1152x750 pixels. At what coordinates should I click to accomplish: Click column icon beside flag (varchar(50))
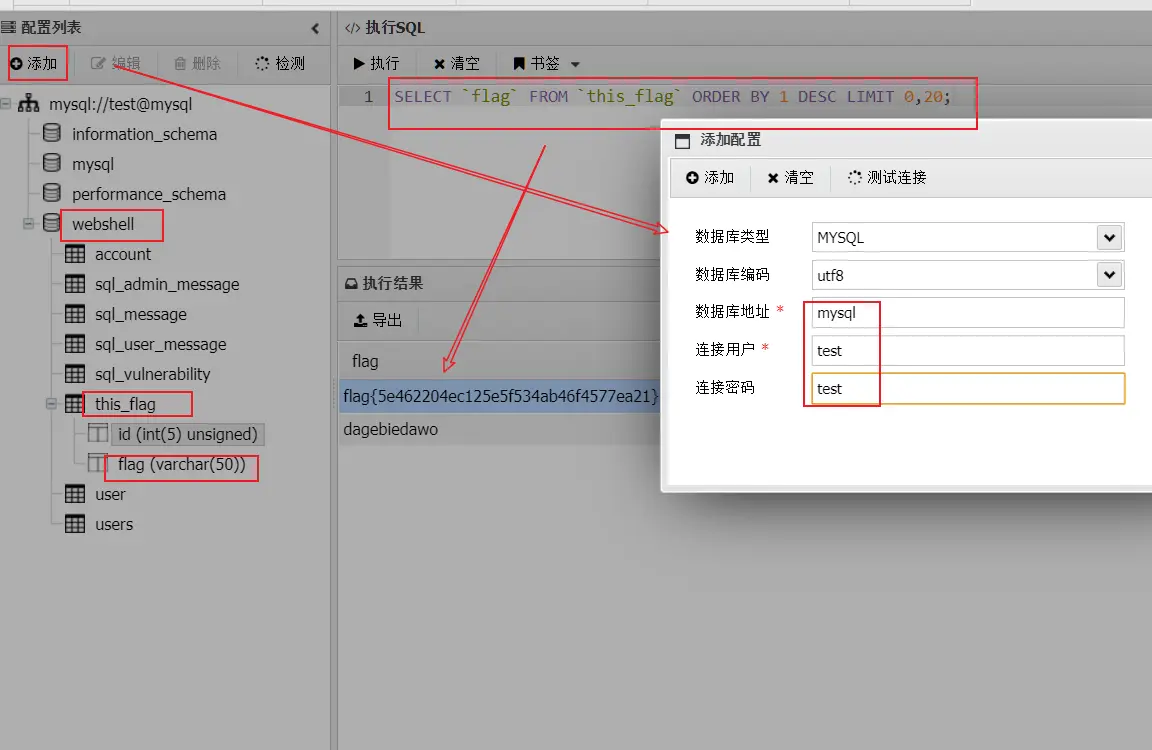98,464
